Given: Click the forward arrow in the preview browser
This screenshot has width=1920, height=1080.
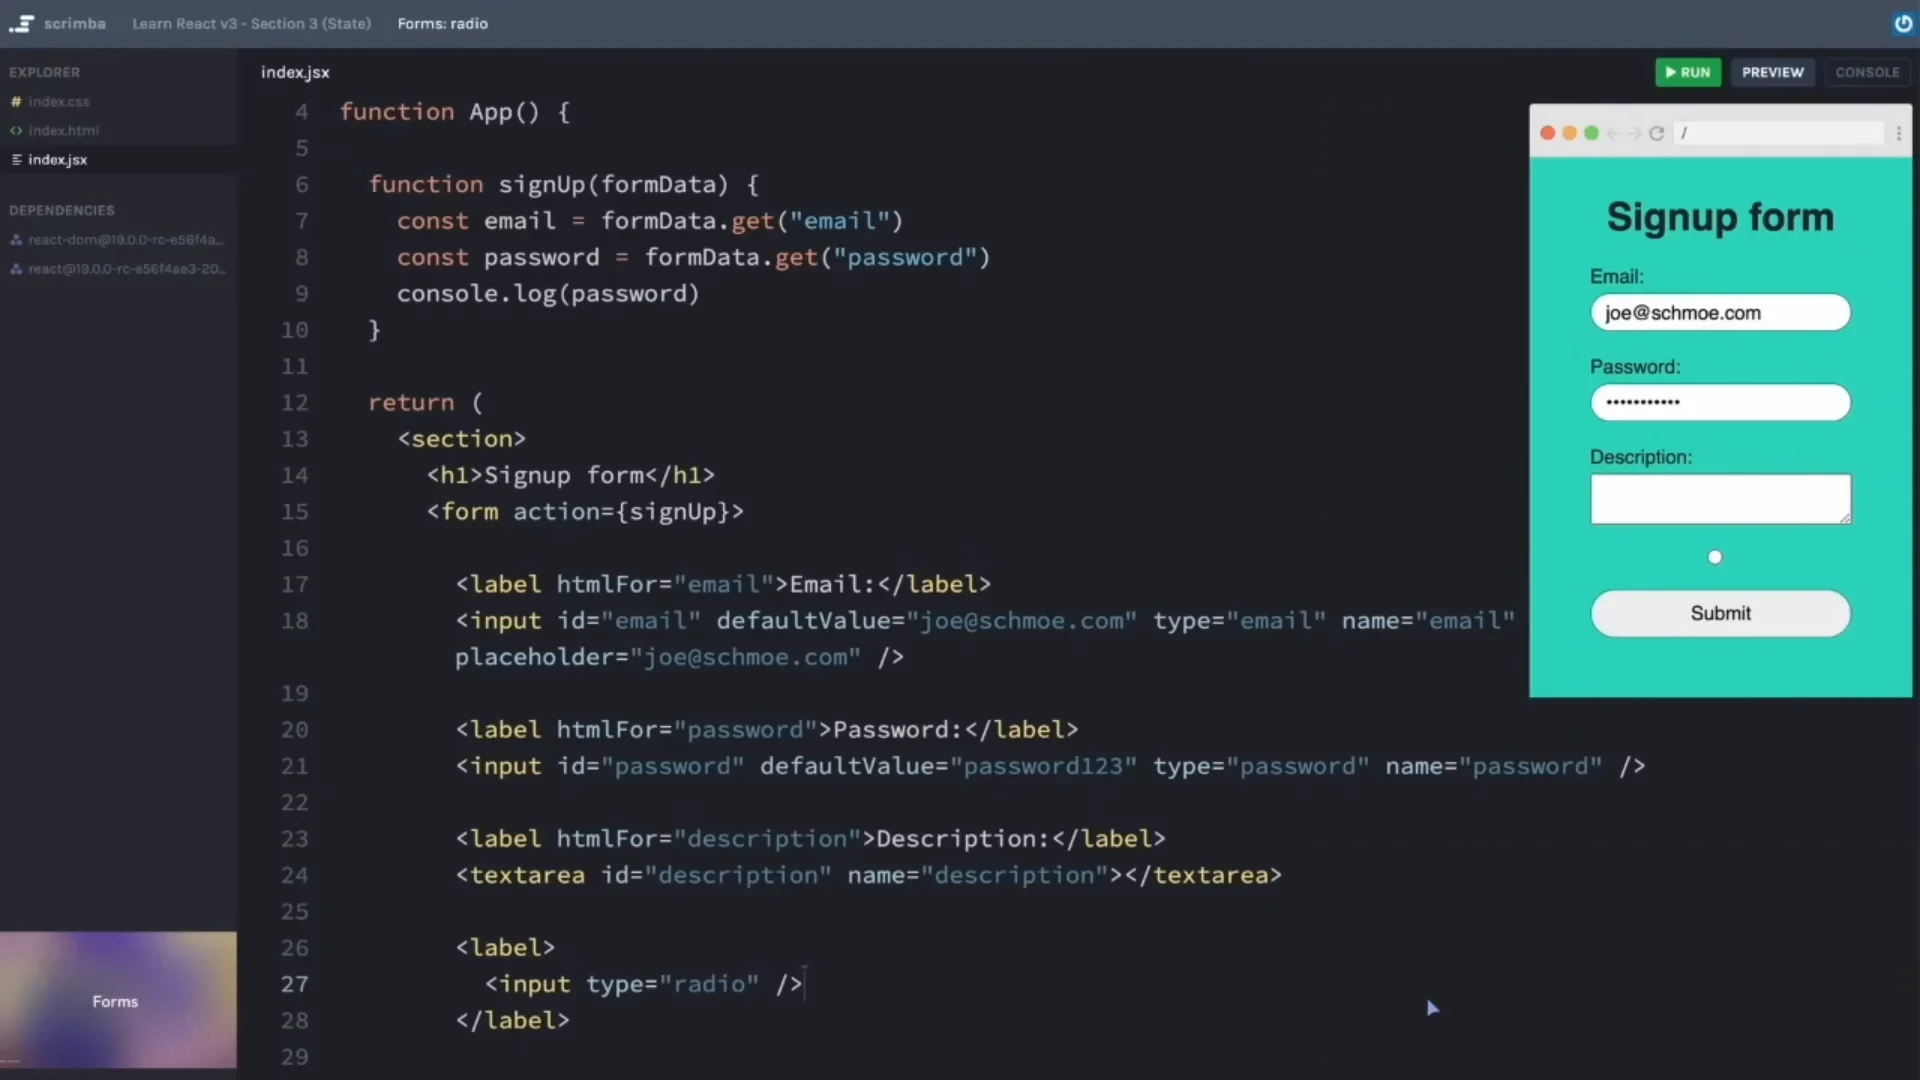Looking at the screenshot, I should click(x=1632, y=133).
